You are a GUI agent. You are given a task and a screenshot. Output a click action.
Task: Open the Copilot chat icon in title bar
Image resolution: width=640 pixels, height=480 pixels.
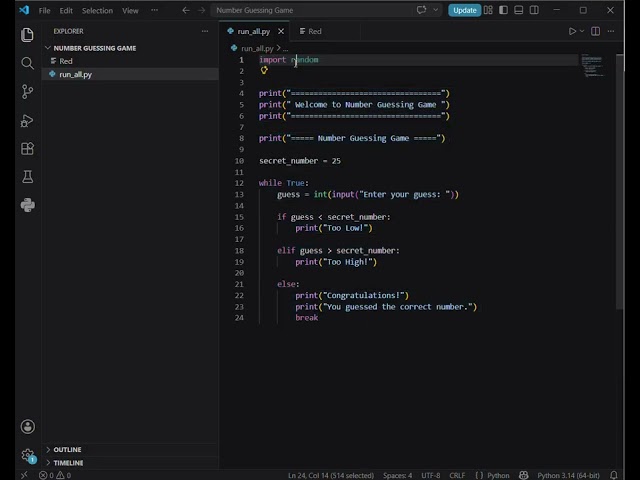point(422,10)
